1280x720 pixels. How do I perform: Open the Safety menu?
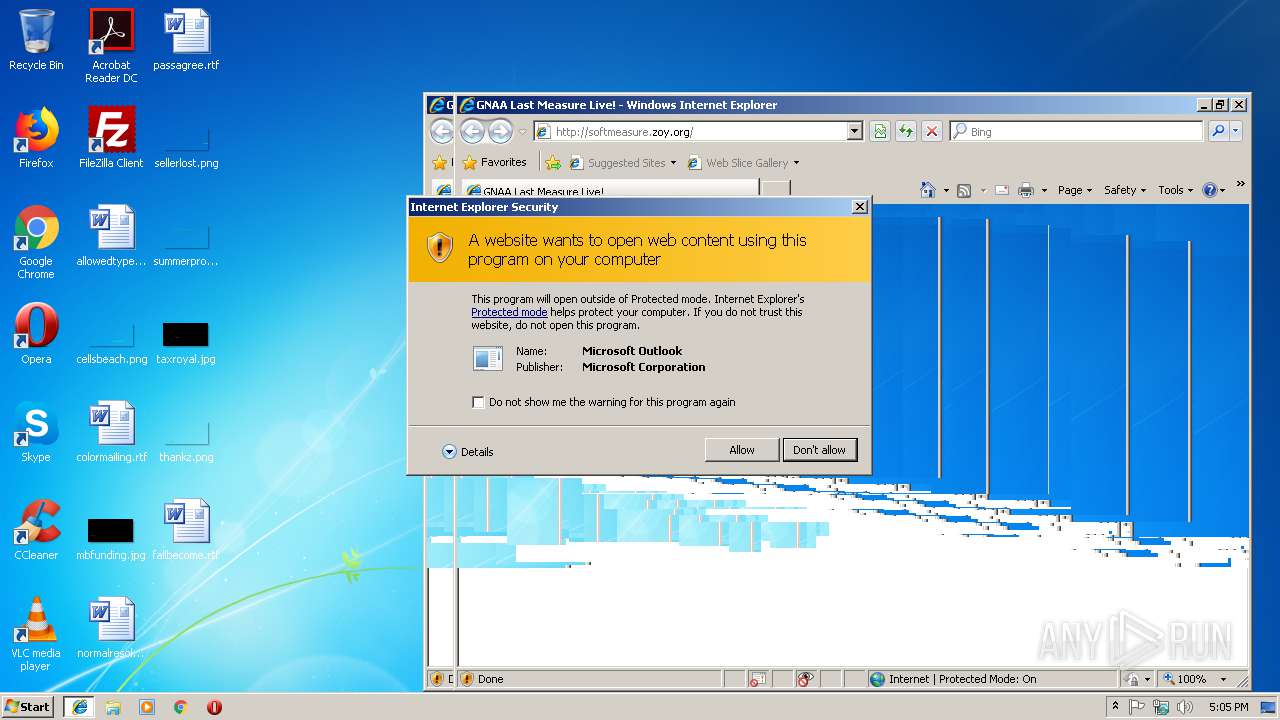1125,190
